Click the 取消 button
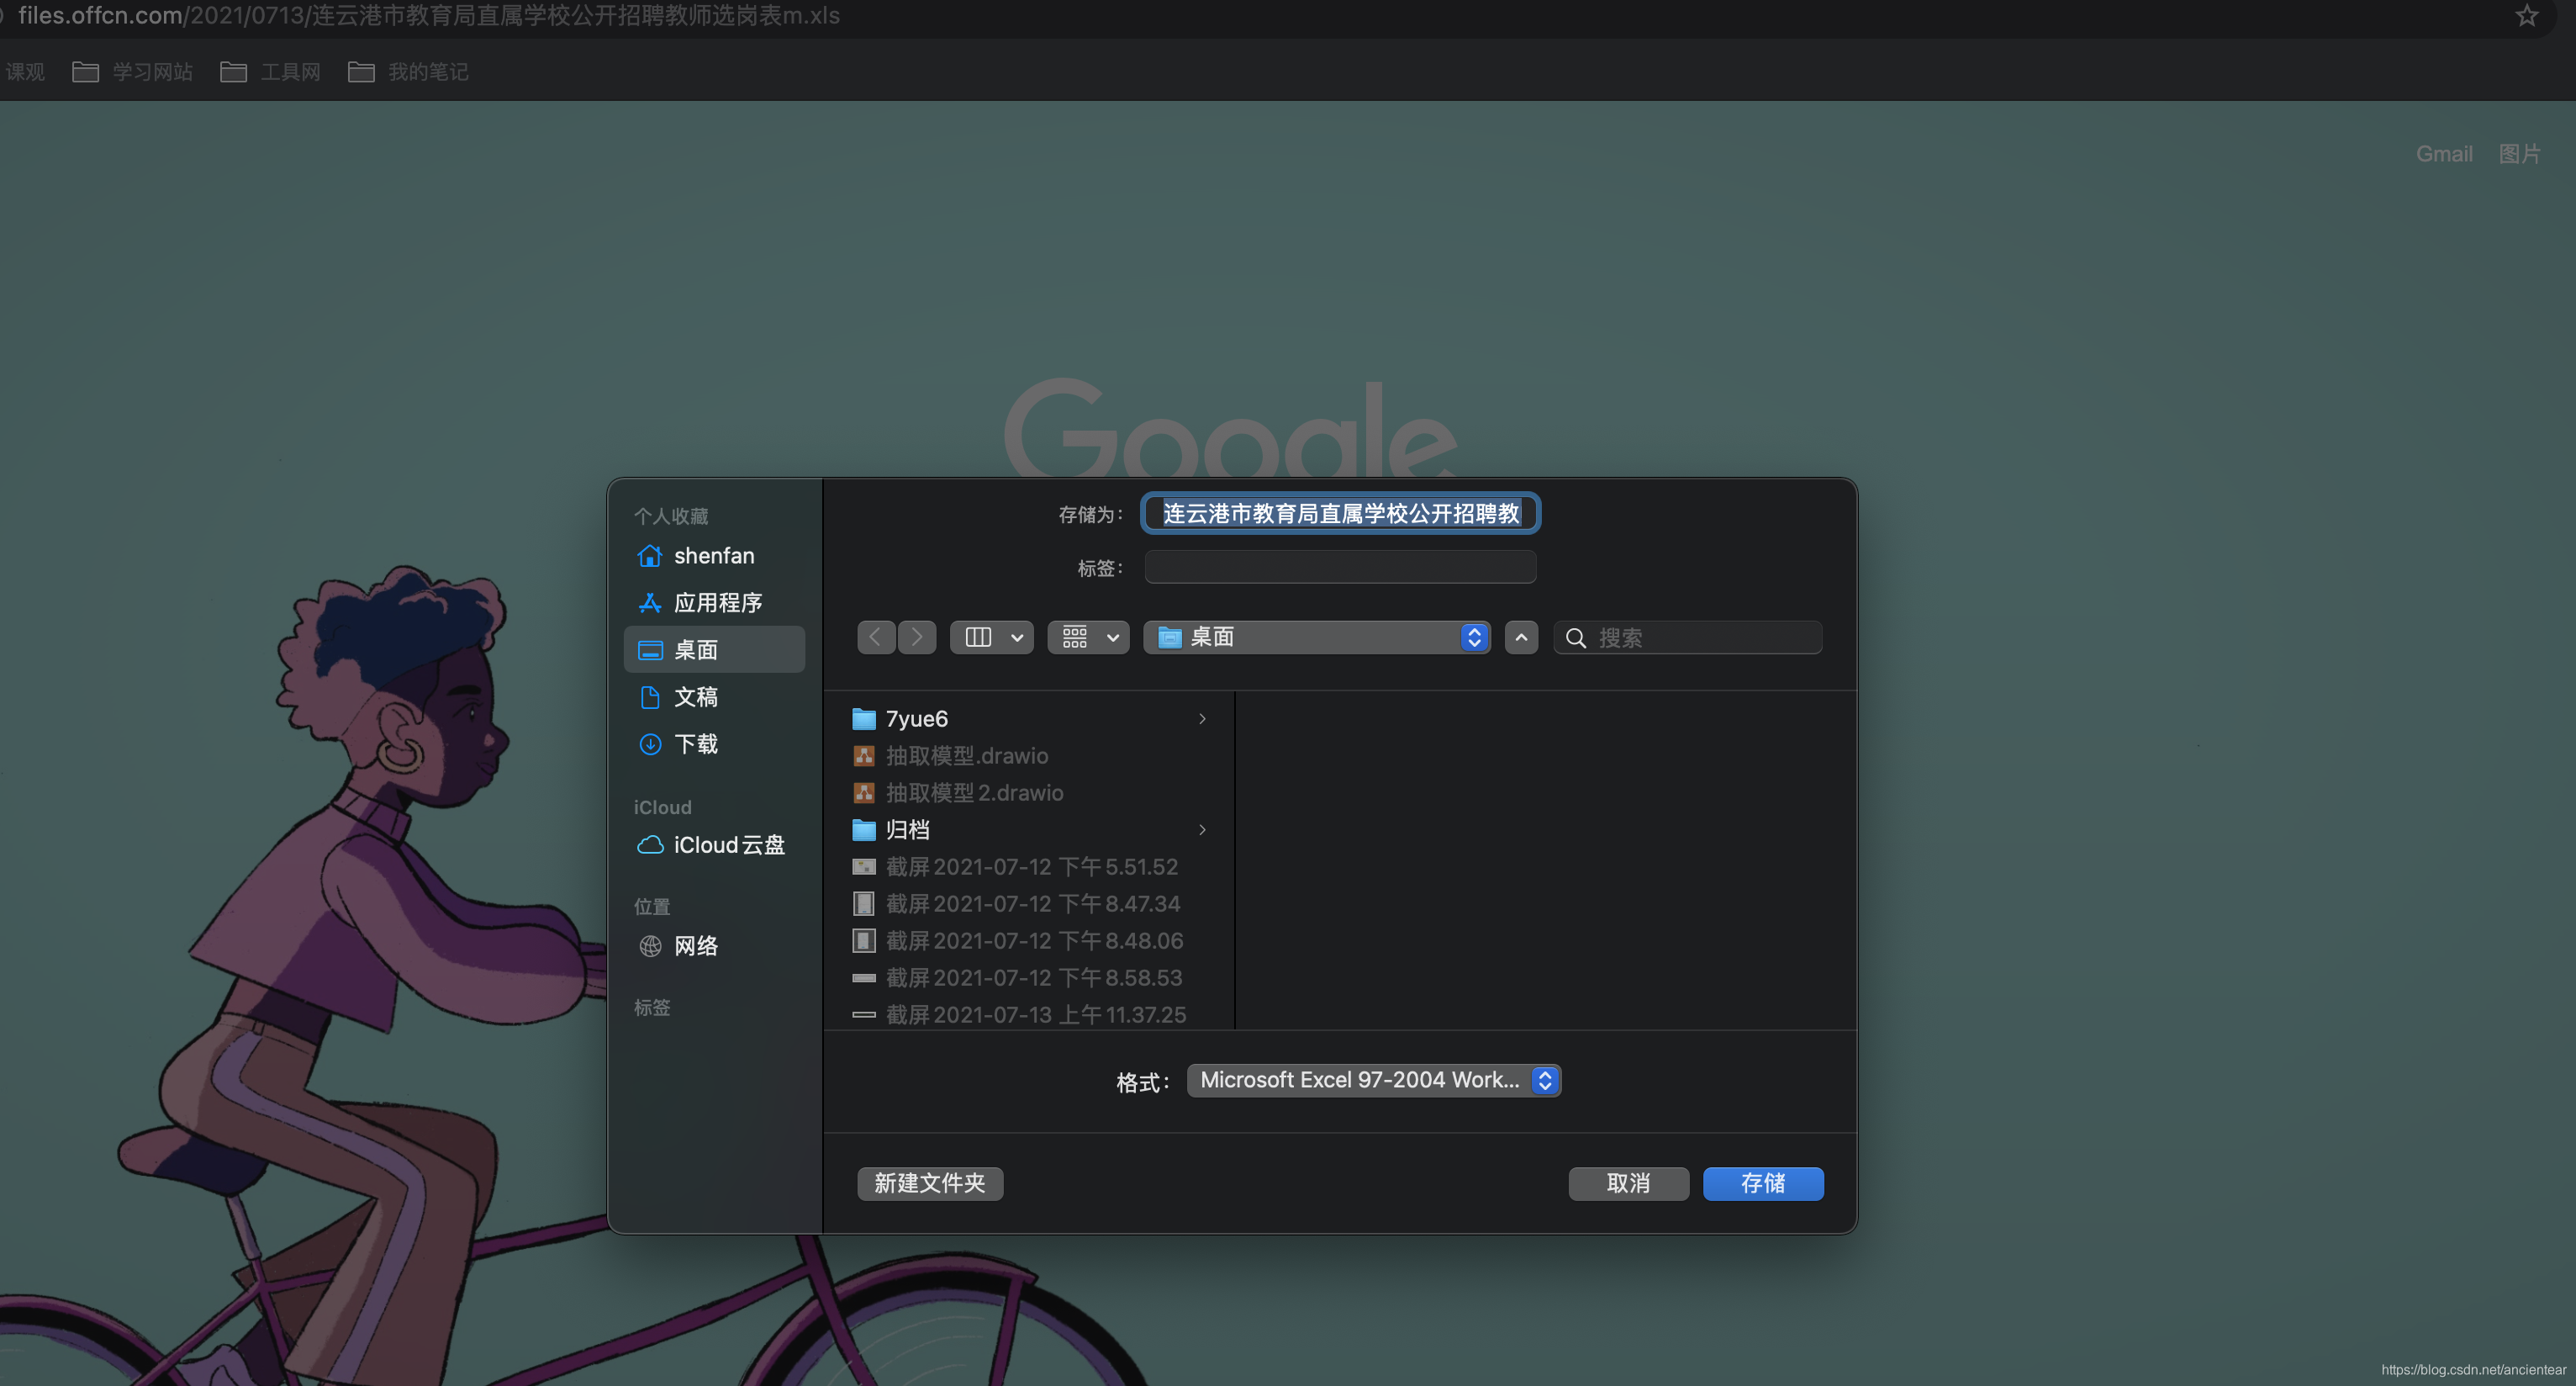 (x=1628, y=1183)
